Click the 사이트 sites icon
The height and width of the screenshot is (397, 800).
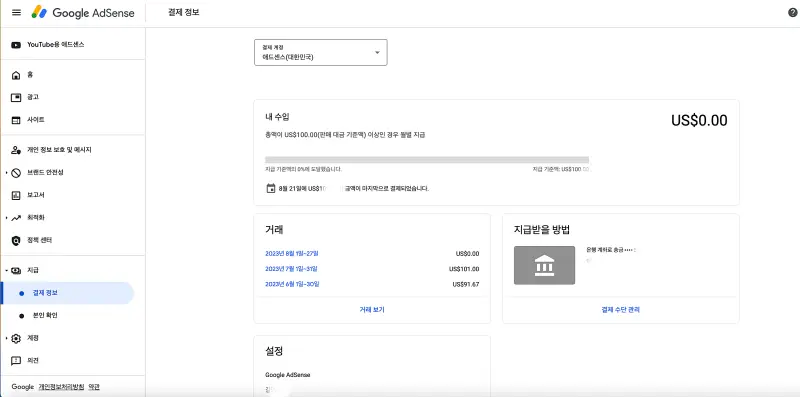16,120
